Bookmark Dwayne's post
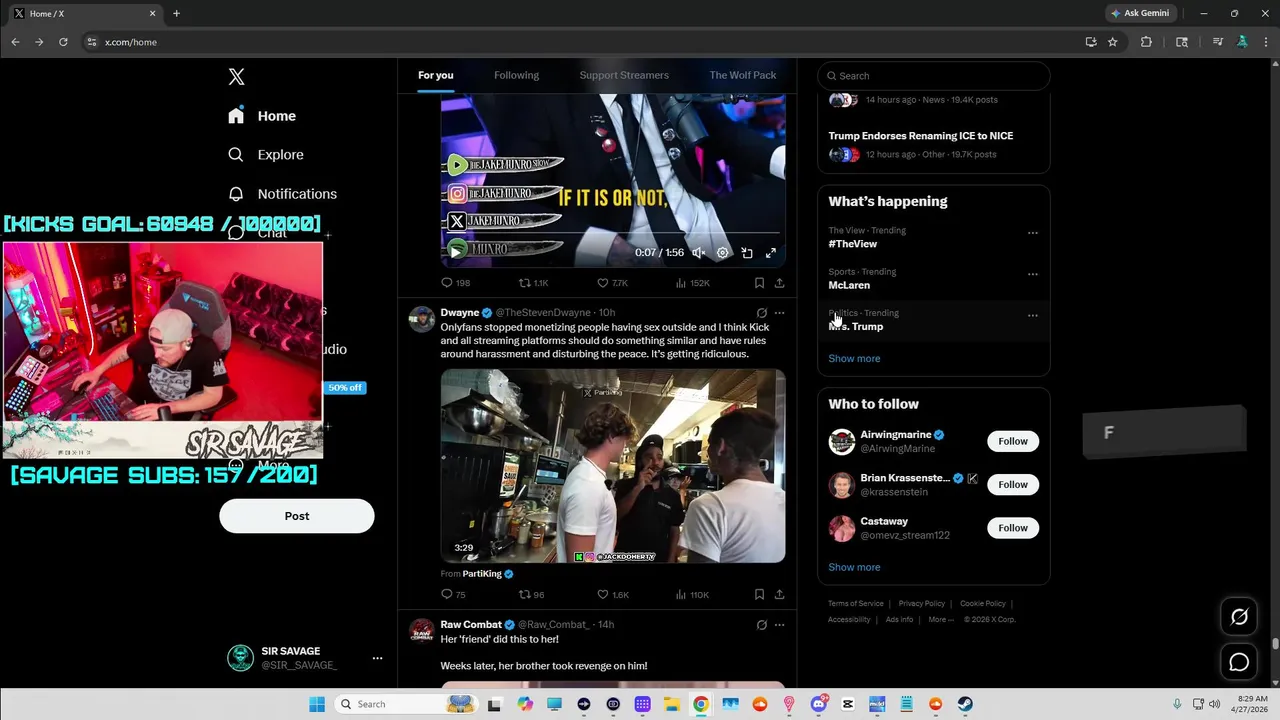This screenshot has width=1280, height=720. click(x=759, y=595)
